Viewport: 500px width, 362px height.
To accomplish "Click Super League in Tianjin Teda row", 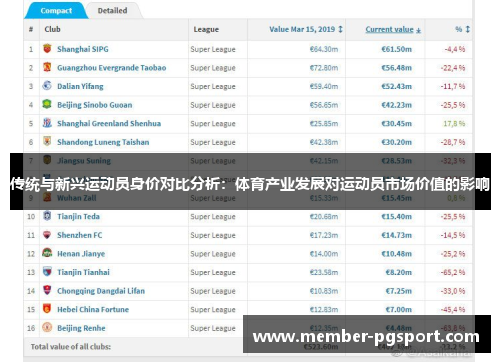I will (x=213, y=217).
